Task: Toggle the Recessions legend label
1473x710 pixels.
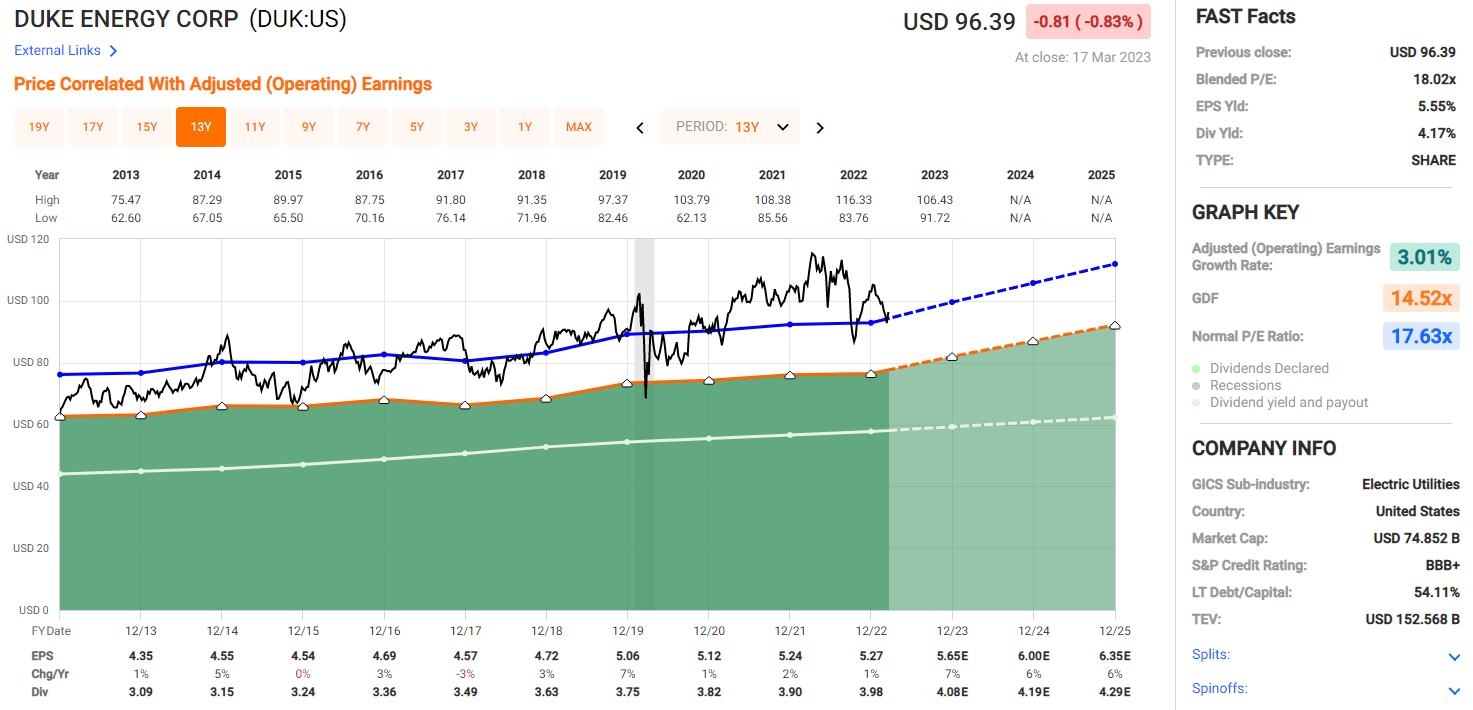Action: pyautogui.click(x=1245, y=385)
